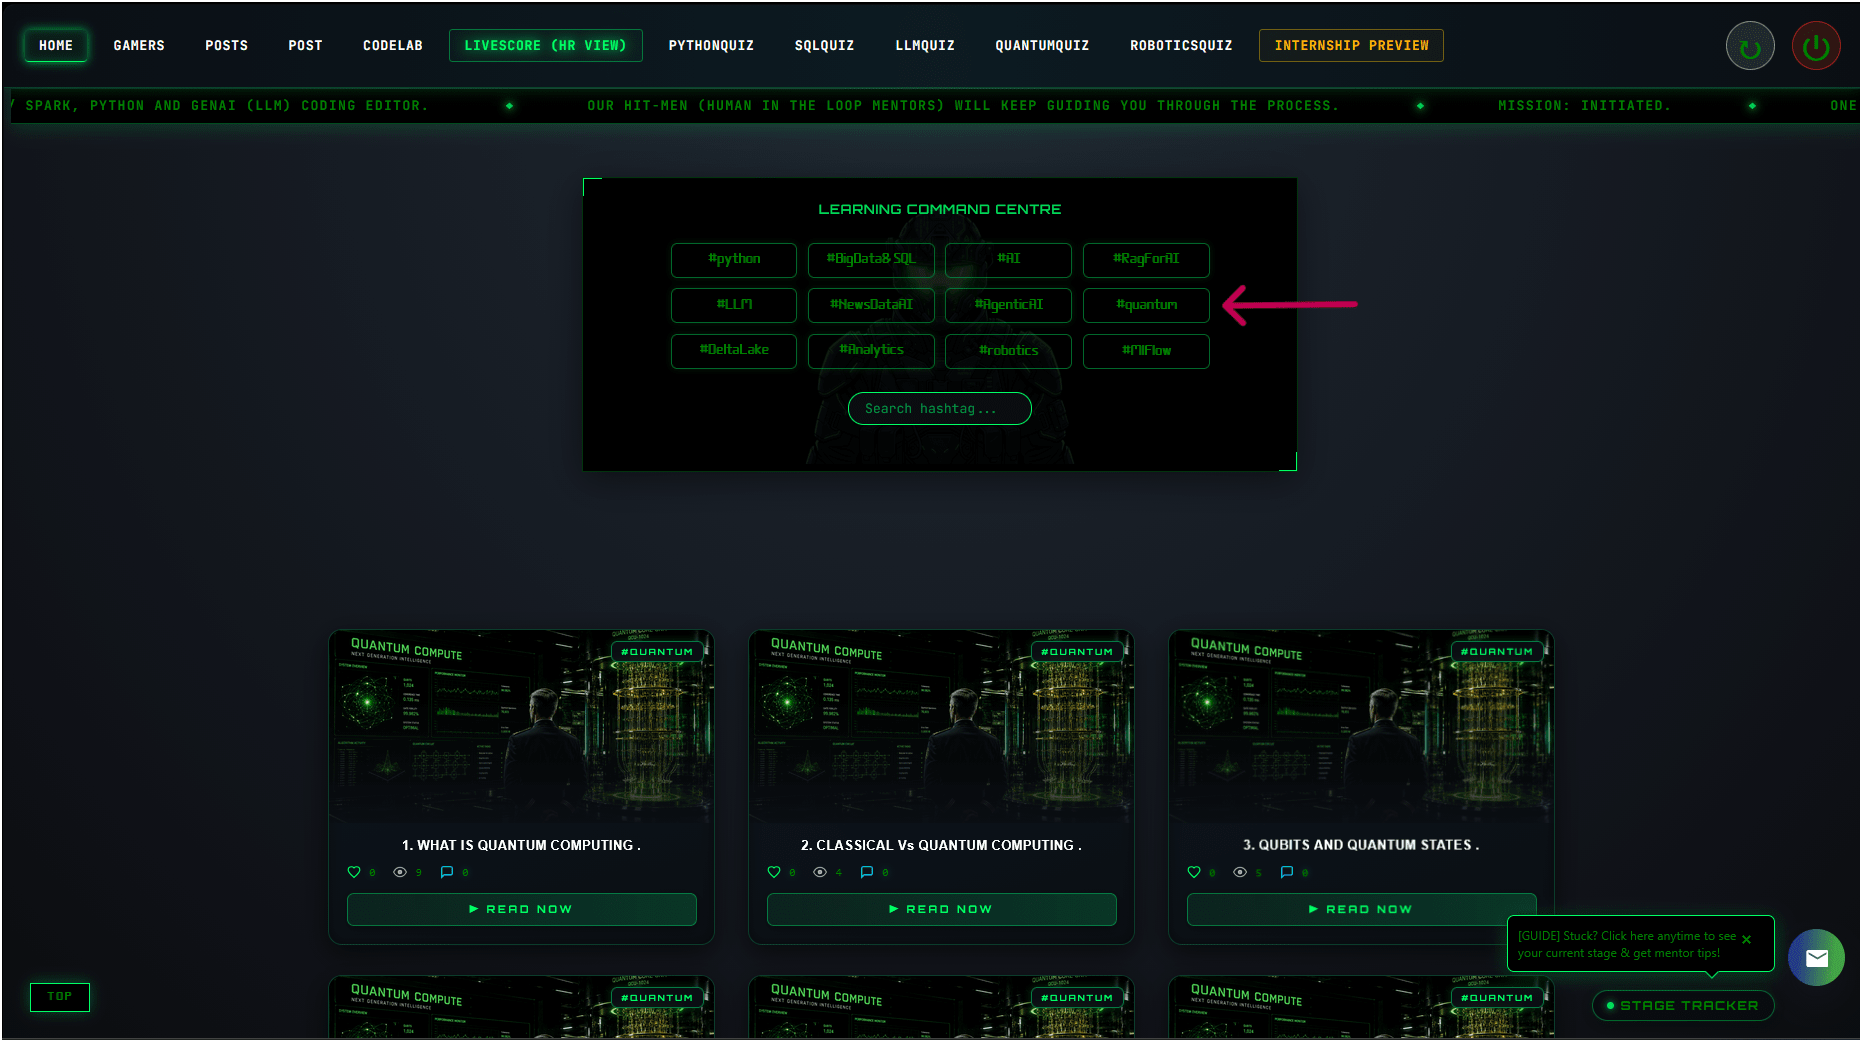Viewport: 1862px width, 1042px height.
Task: Click the TOP scroll-to-top button
Action: point(60,997)
